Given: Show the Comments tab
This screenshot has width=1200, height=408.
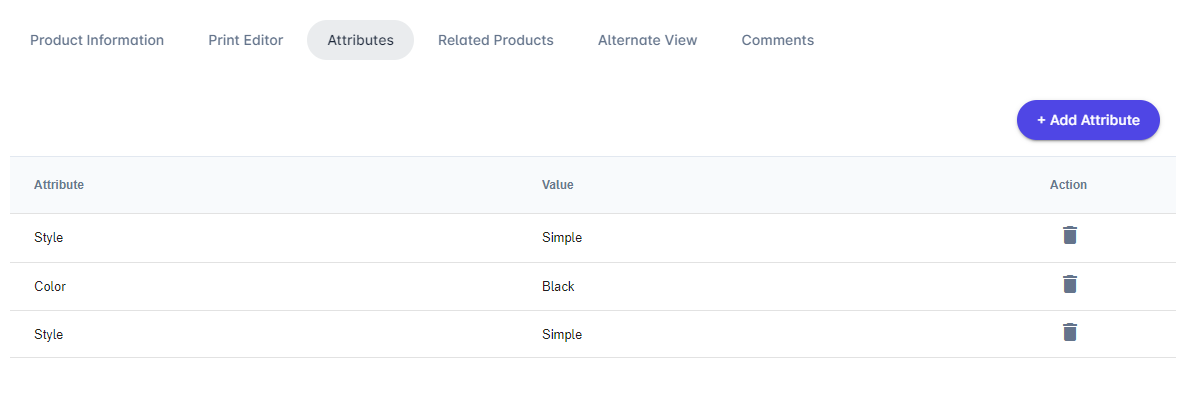Looking at the screenshot, I should point(778,40).
